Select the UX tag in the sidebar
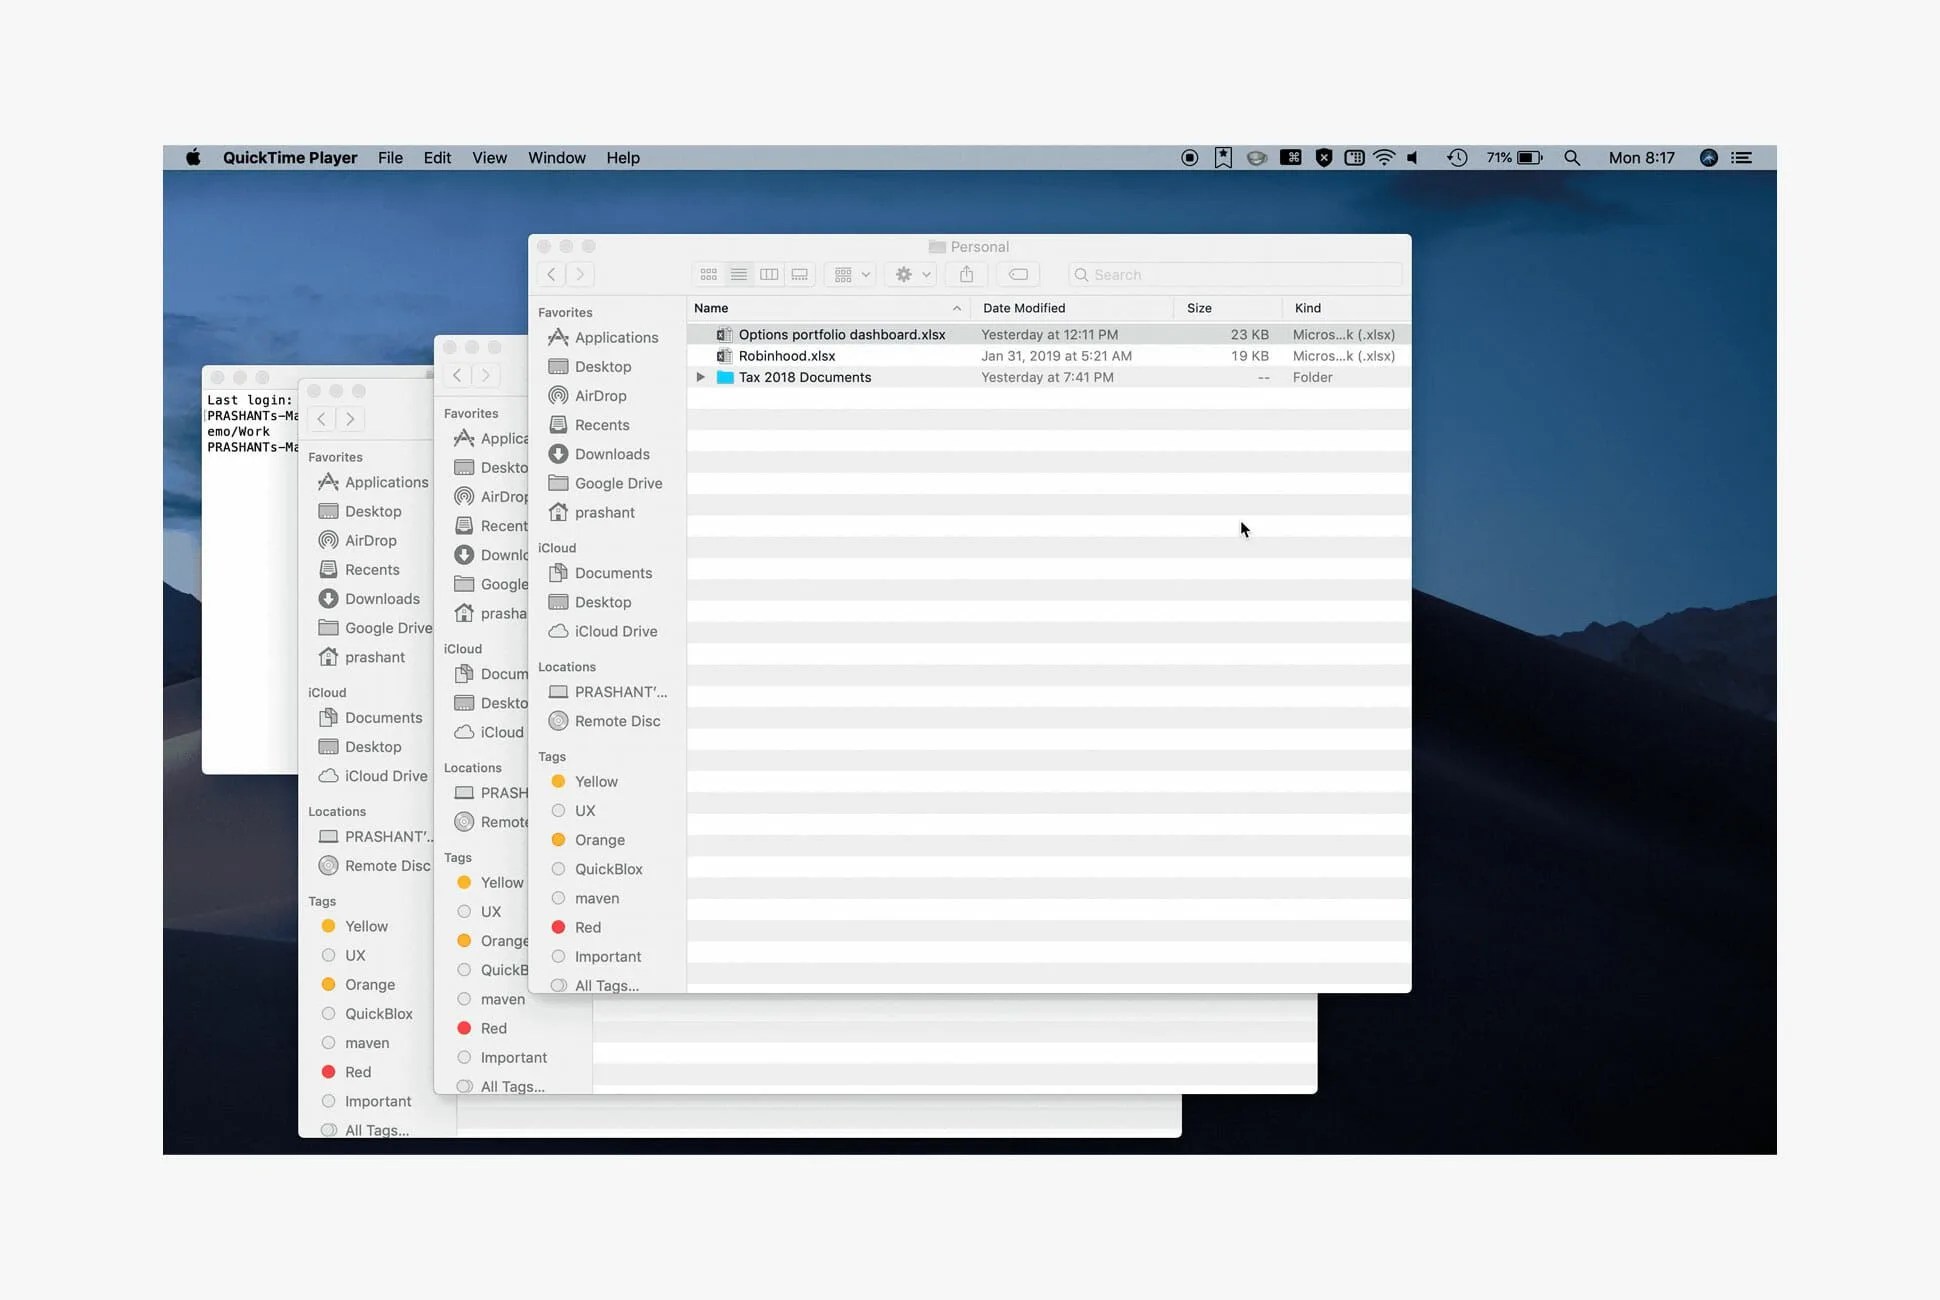The image size is (1940, 1300). click(x=587, y=811)
